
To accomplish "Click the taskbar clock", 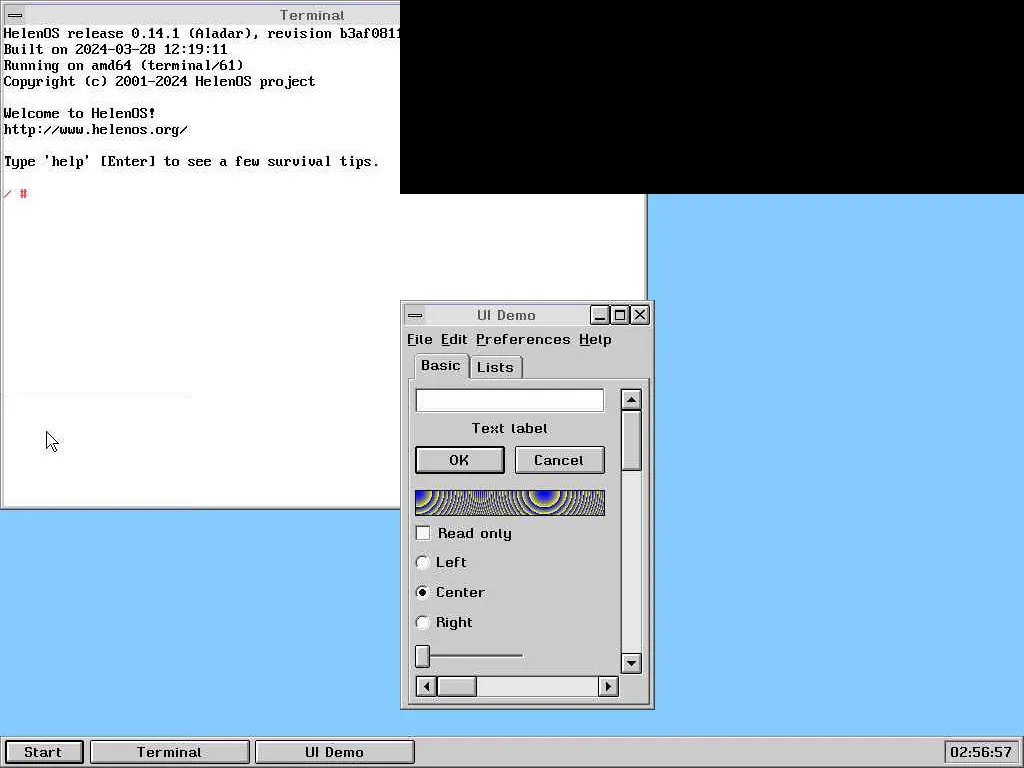I will pyautogui.click(x=981, y=752).
